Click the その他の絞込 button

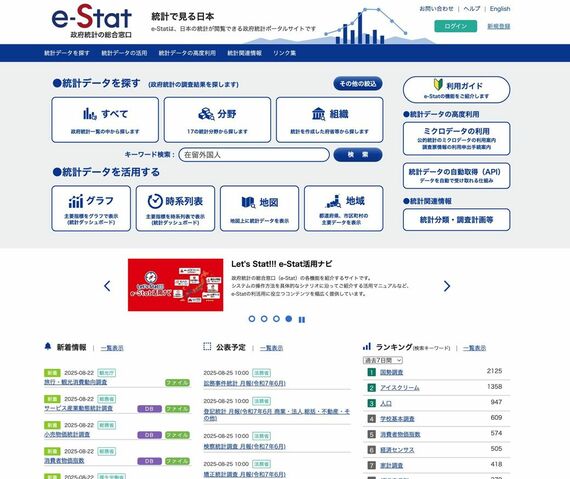point(358,84)
